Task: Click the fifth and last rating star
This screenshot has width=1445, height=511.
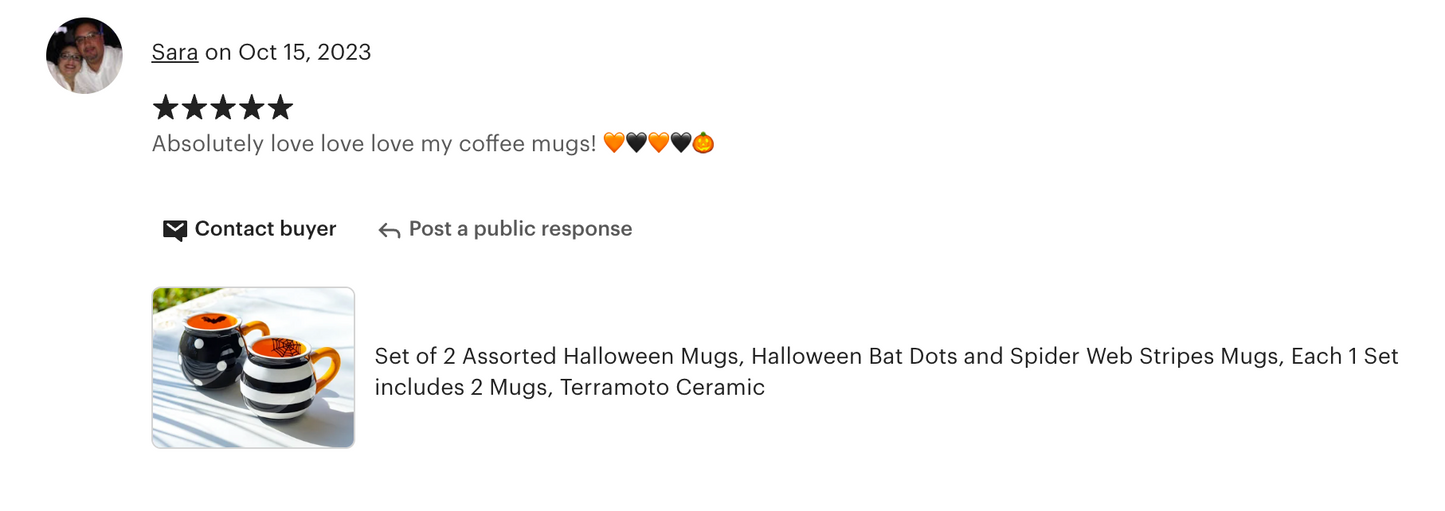Action: (281, 107)
